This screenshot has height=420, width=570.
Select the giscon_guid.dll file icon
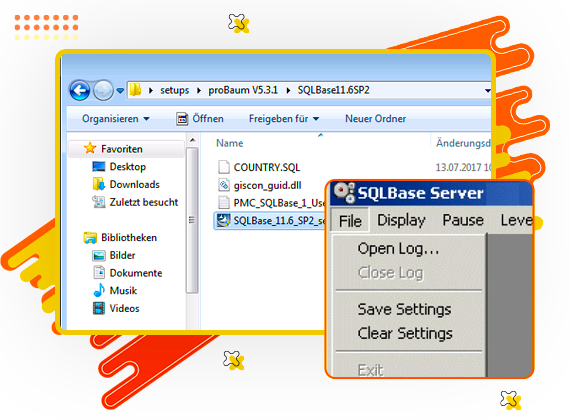click(223, 185)
